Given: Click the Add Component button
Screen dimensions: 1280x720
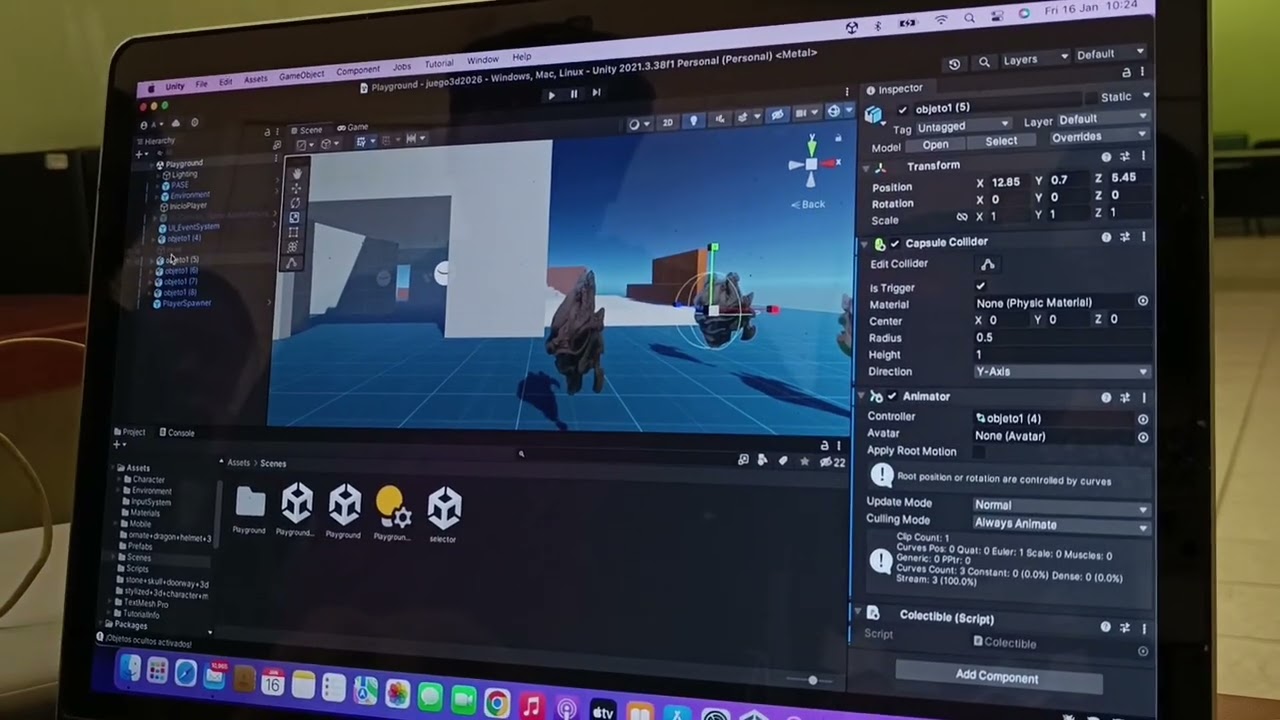Looking at the screenshot, I should 997,677.
